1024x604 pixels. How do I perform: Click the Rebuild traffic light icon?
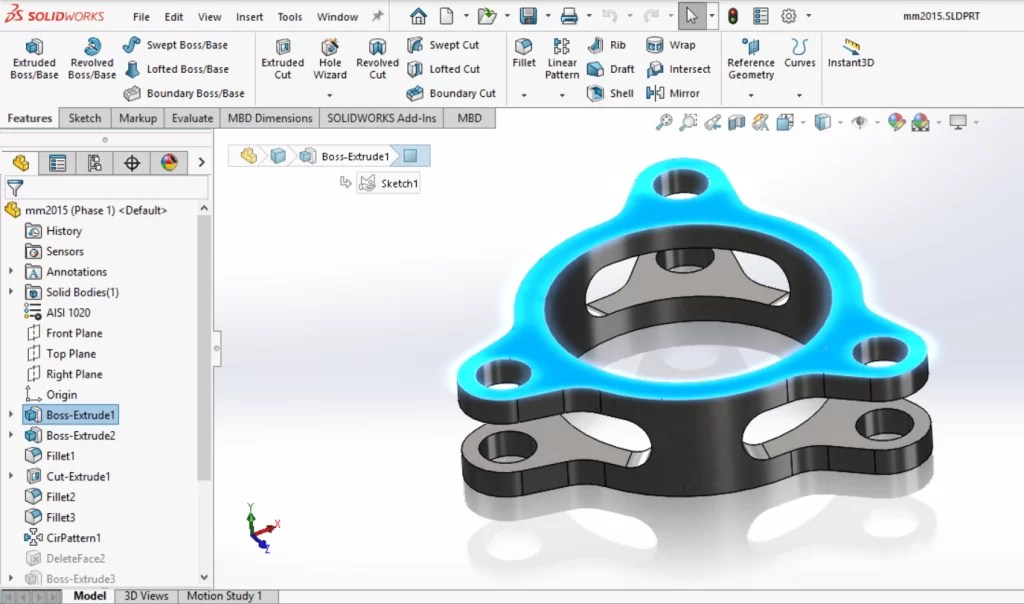pos(733,16)
